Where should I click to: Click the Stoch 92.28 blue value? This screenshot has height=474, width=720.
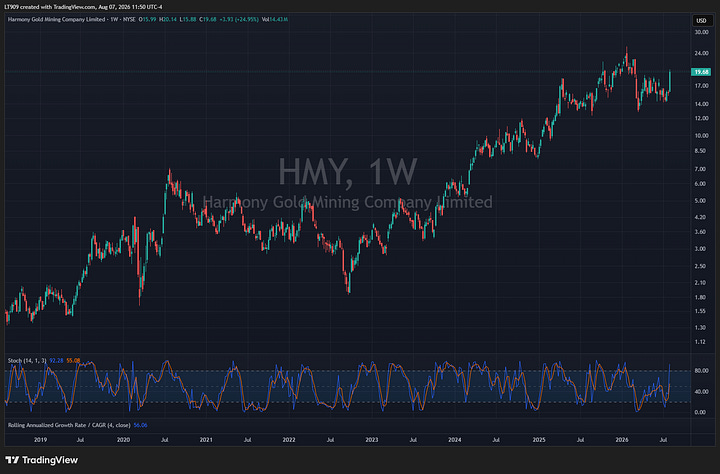coord(56,361)
